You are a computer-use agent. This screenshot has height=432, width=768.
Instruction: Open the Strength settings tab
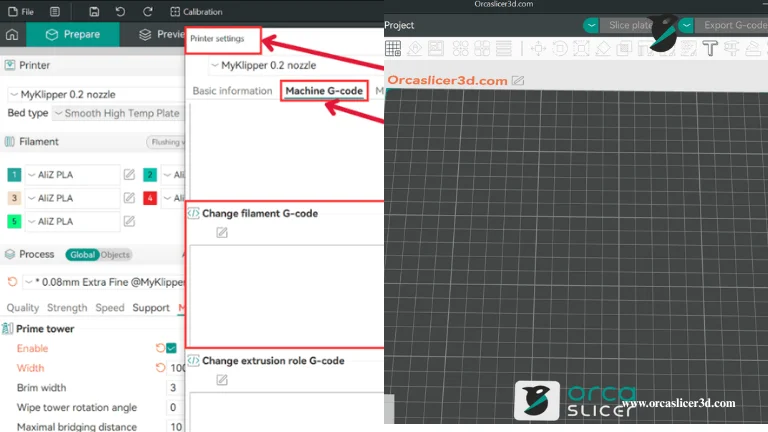pos(67,308)
